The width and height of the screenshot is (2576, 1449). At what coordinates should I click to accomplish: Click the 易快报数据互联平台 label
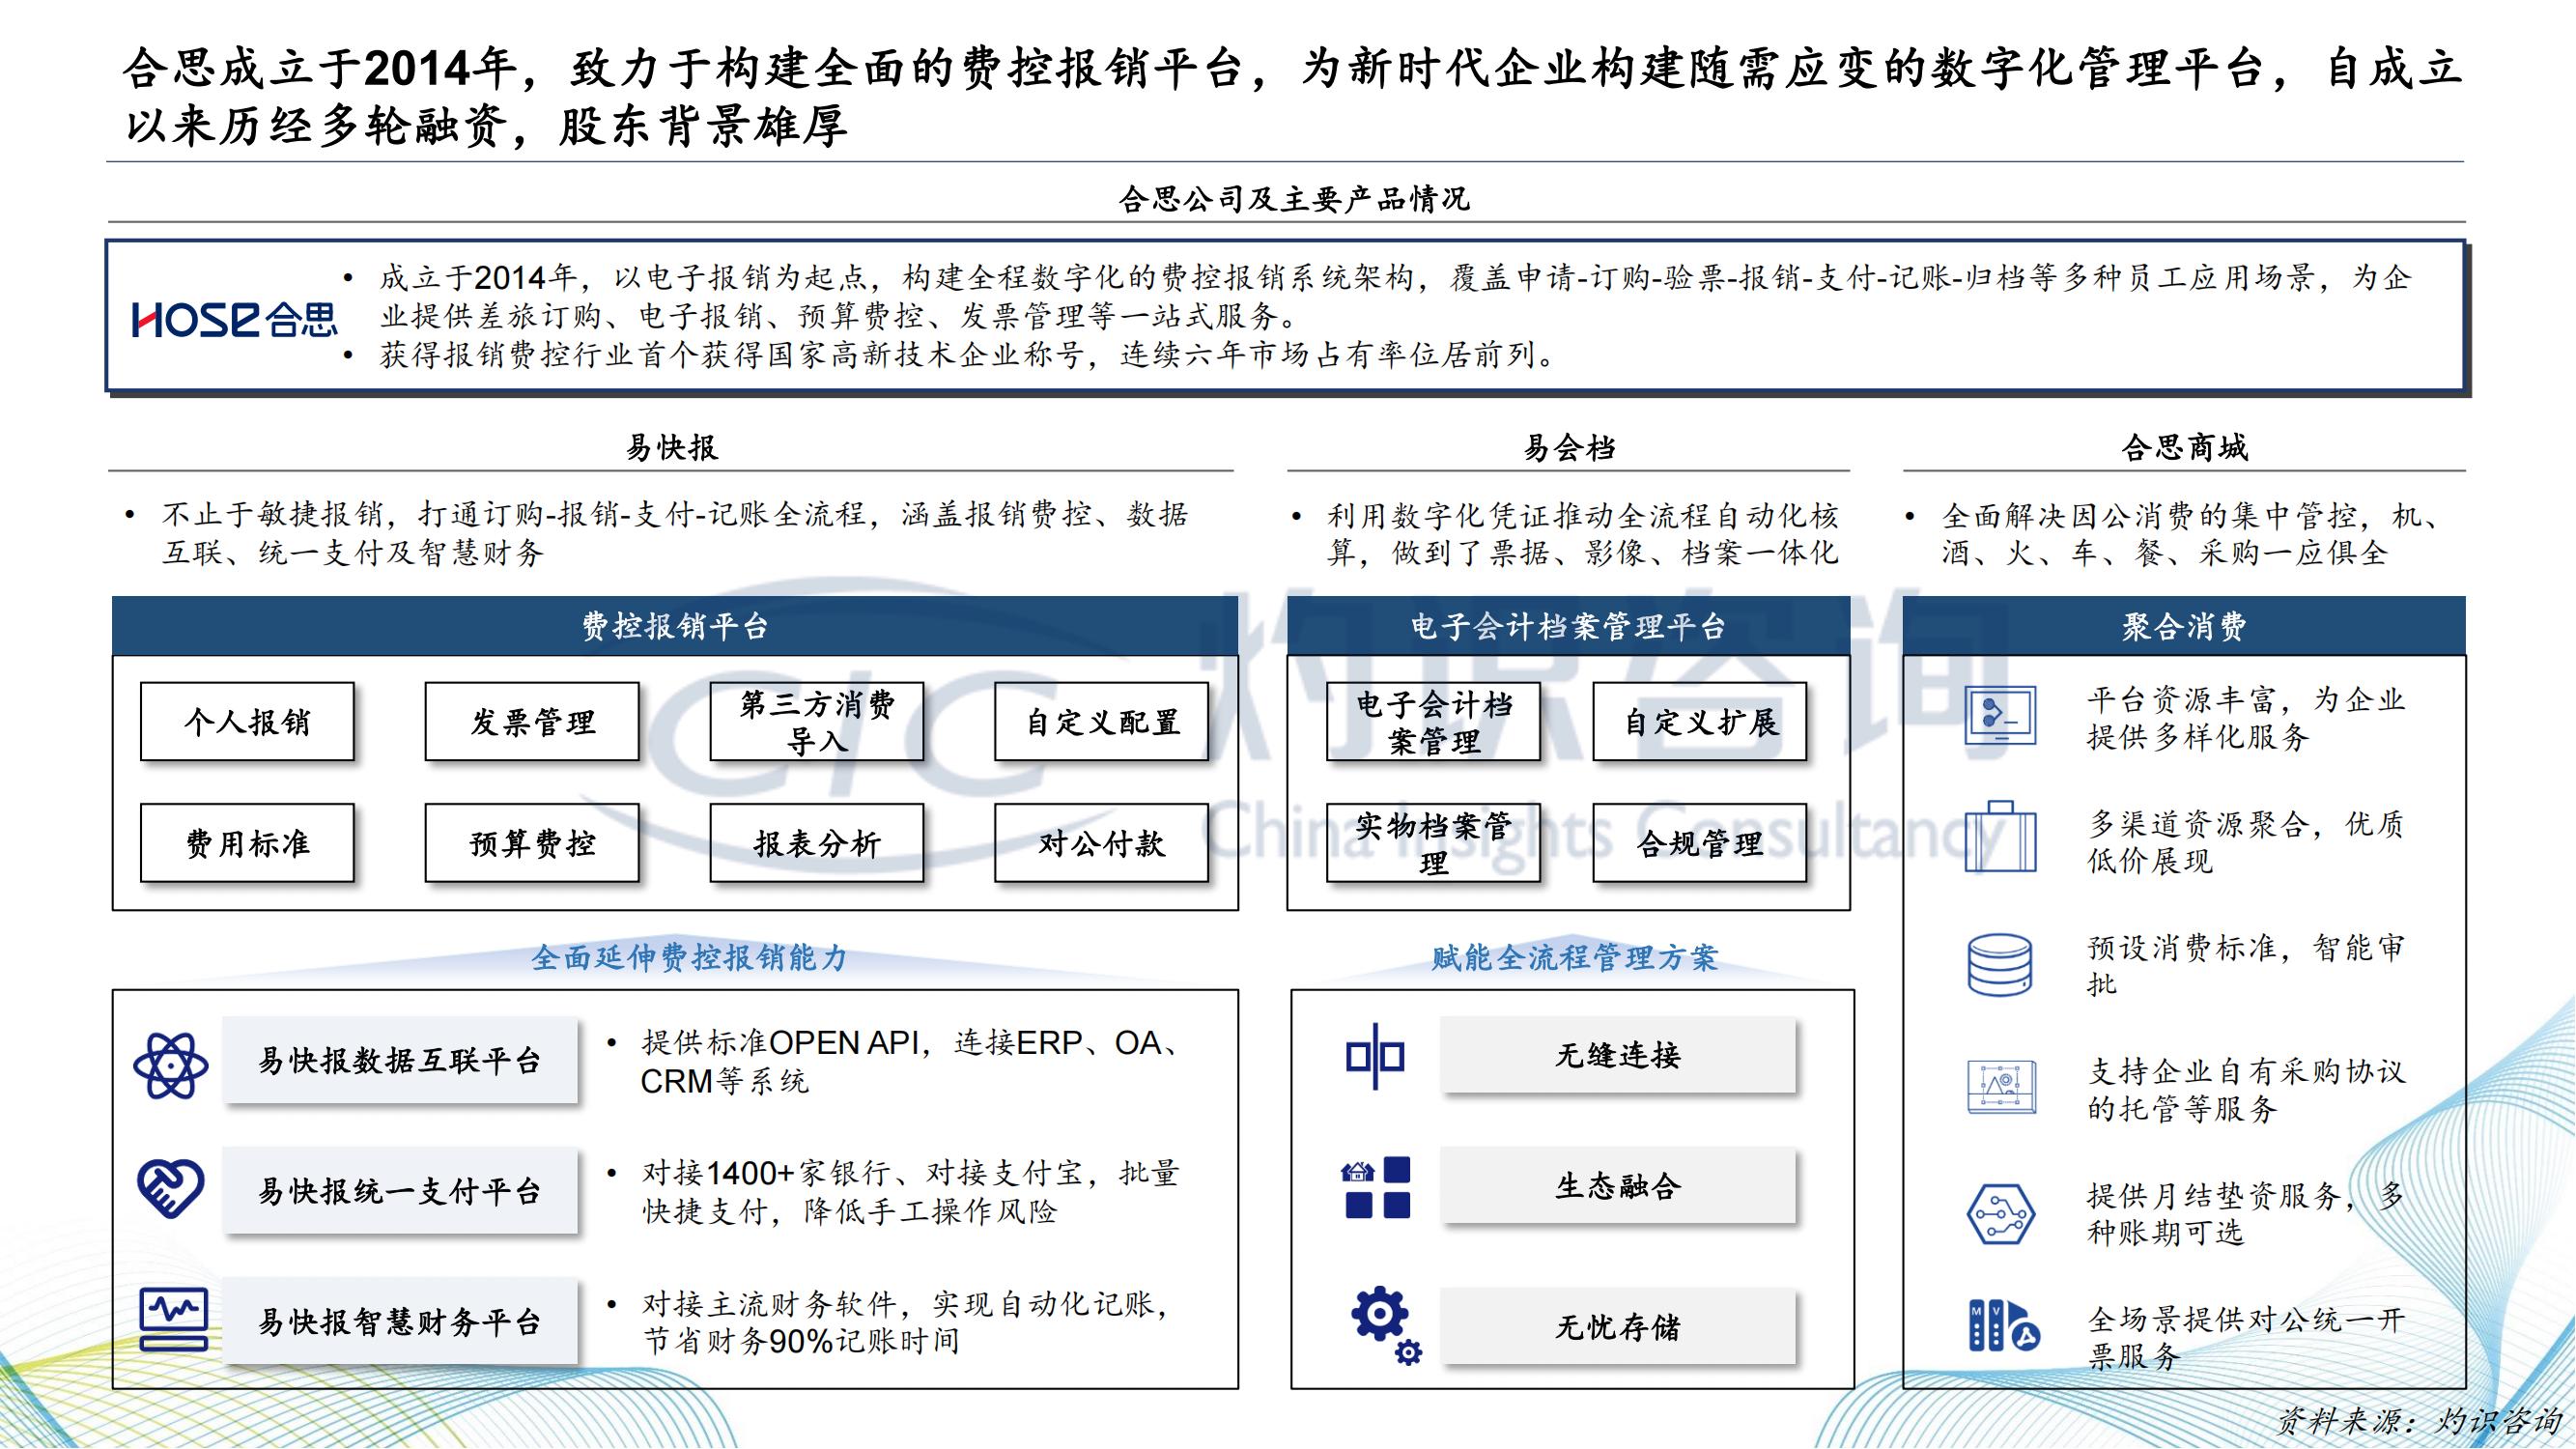tap(400, 1060)
